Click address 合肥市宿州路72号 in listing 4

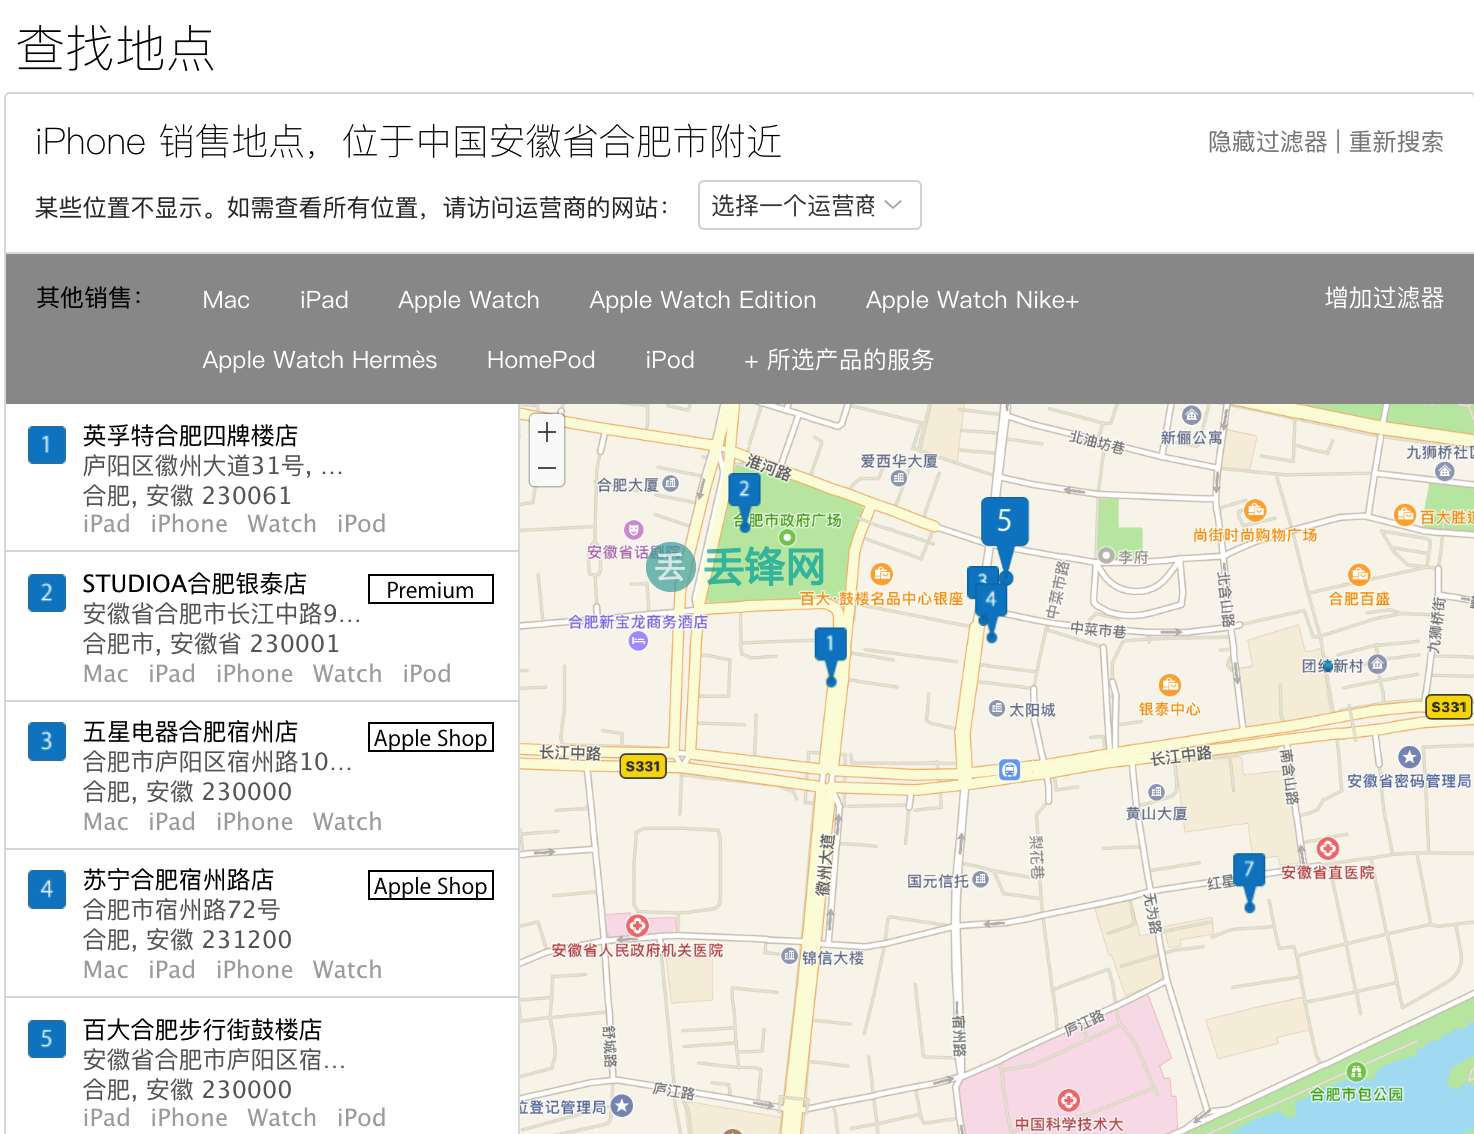point(181,910)
